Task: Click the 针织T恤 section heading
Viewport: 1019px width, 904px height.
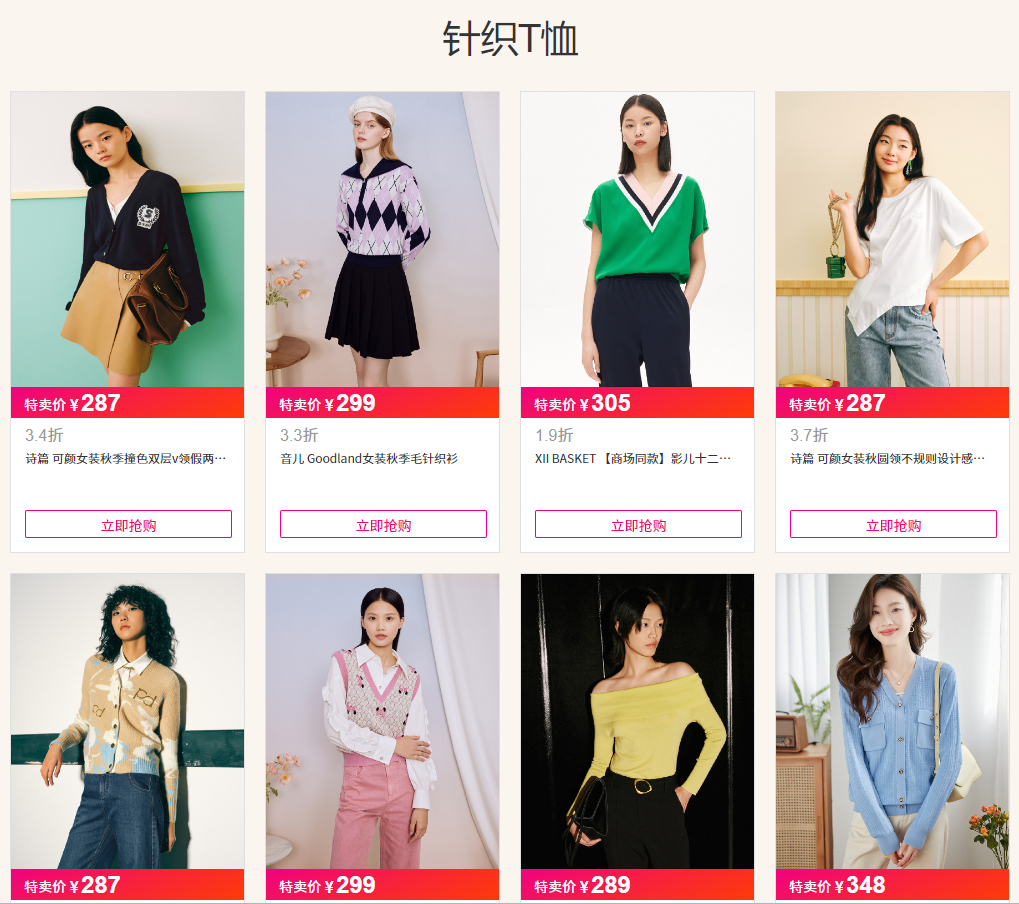Action: pyautogui.click(x=510, y=39)
